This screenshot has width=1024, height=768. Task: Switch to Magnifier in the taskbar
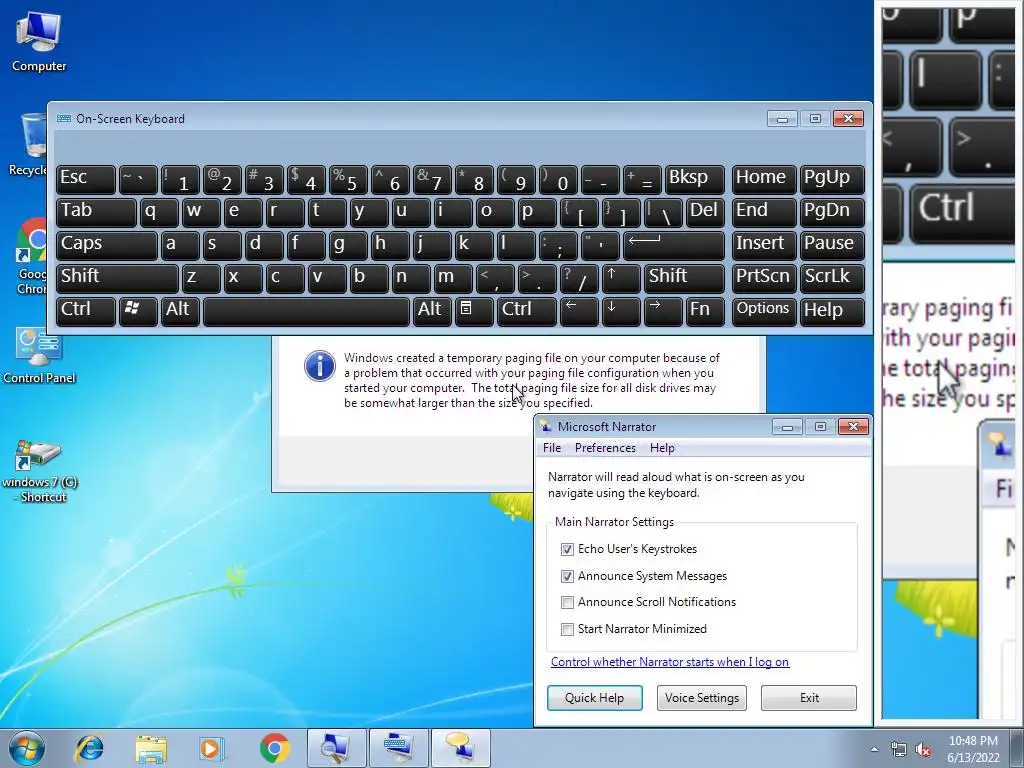[336, 748]
